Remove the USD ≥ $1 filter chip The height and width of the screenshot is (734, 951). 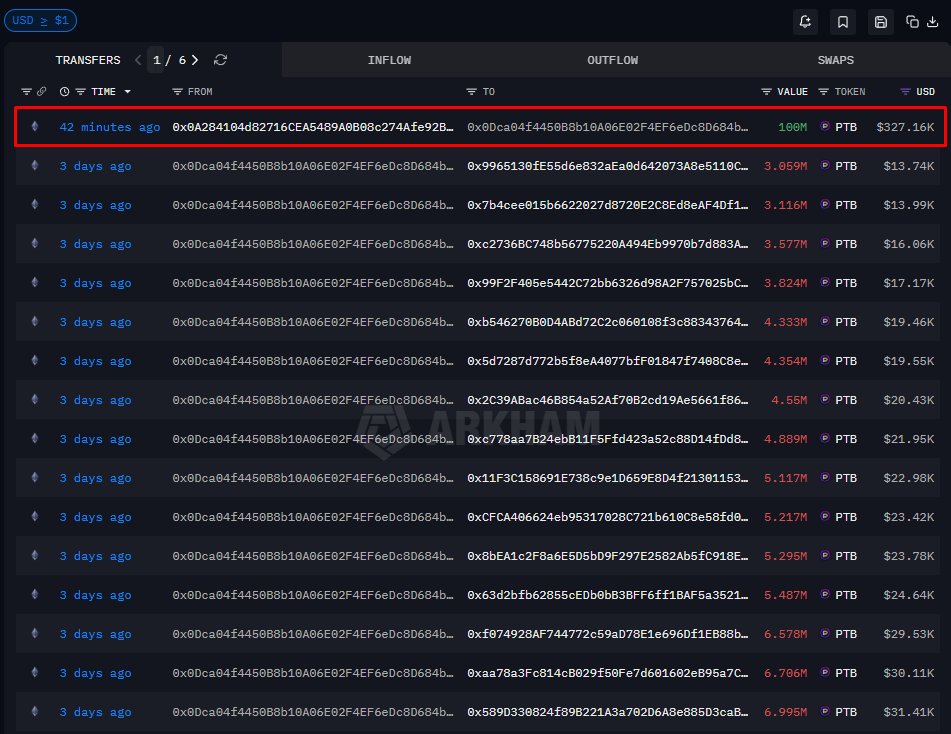click(x=40, y=20)
